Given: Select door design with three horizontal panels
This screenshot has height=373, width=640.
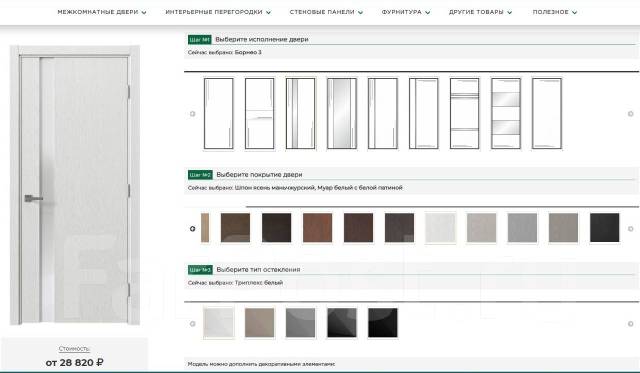Looking at the screenshot, I should click(x=465, y=113).
